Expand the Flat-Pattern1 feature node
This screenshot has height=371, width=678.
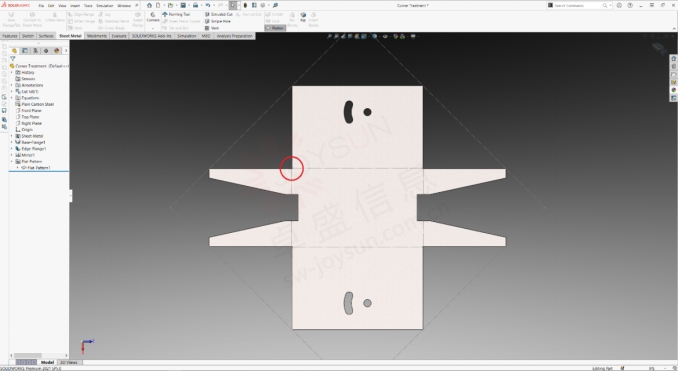point(18,167)
